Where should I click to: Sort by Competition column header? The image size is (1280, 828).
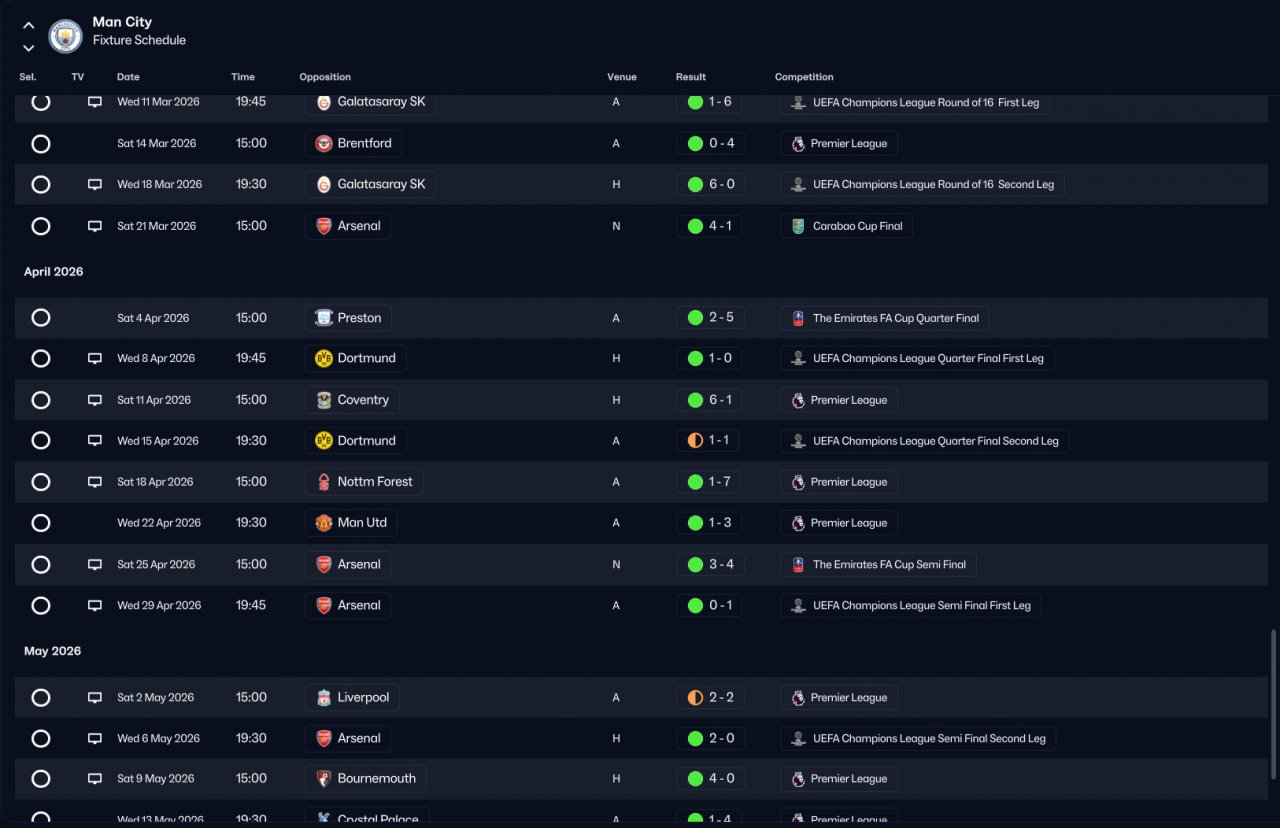pyautogui.click(x=804, y=77)
